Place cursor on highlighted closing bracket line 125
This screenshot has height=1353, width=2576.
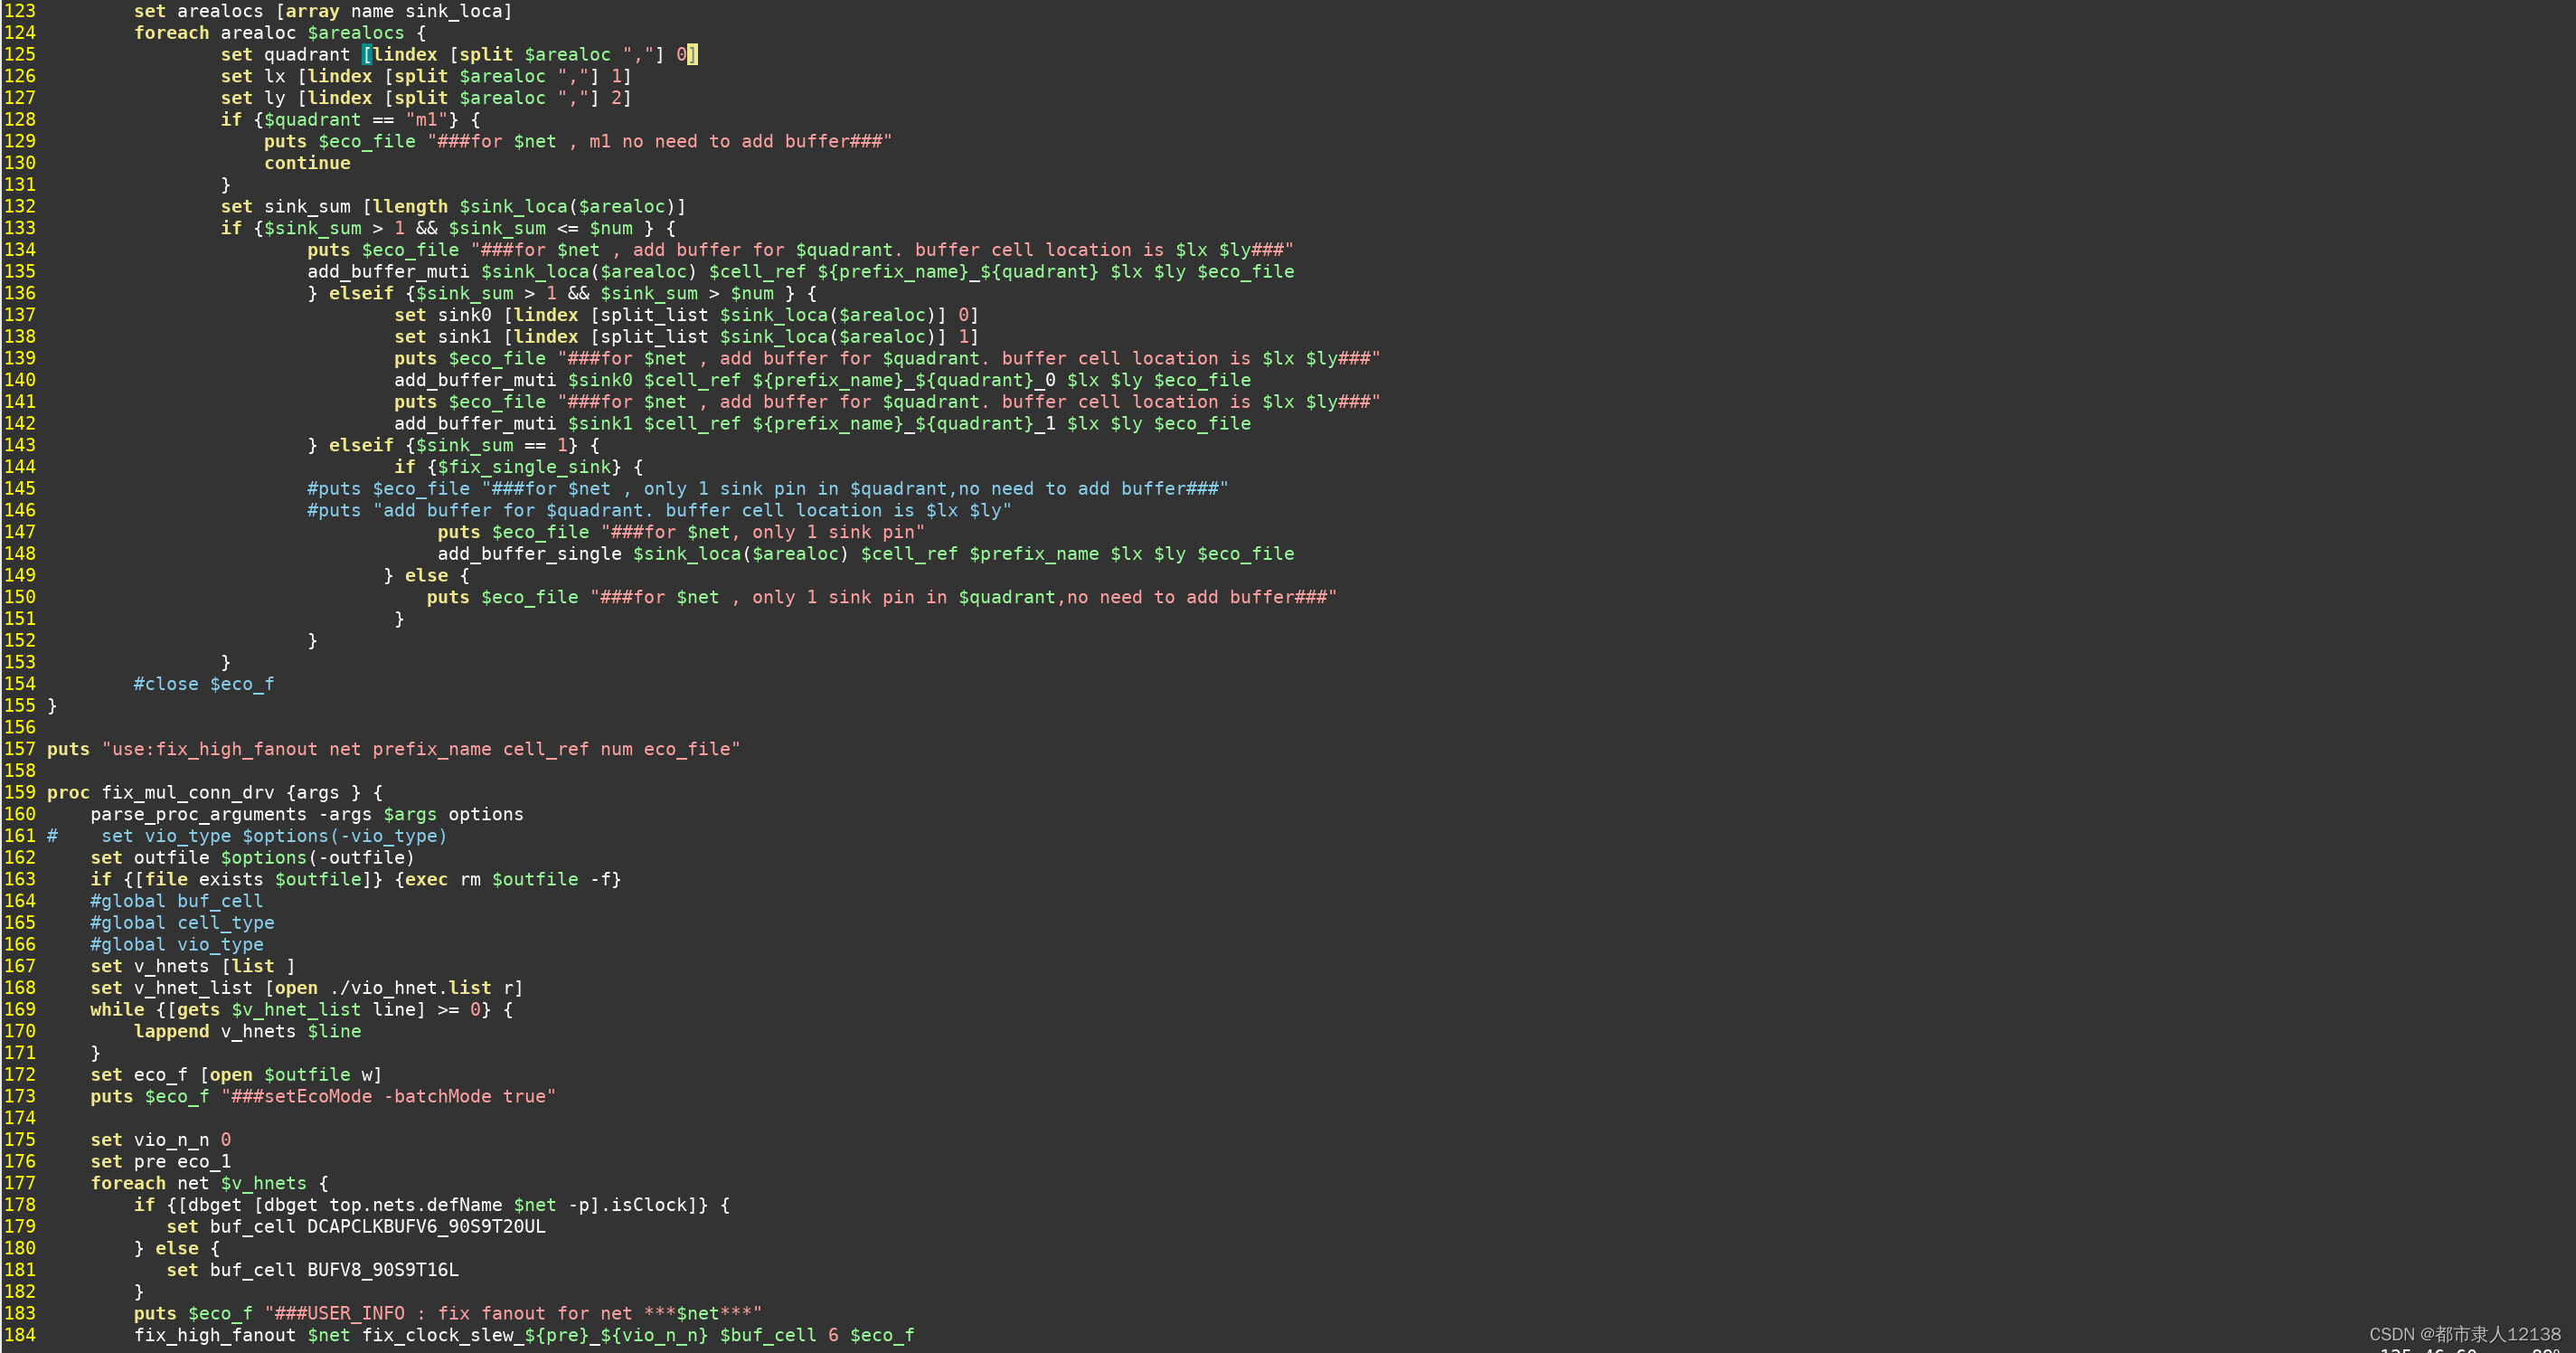click(692, 54)
